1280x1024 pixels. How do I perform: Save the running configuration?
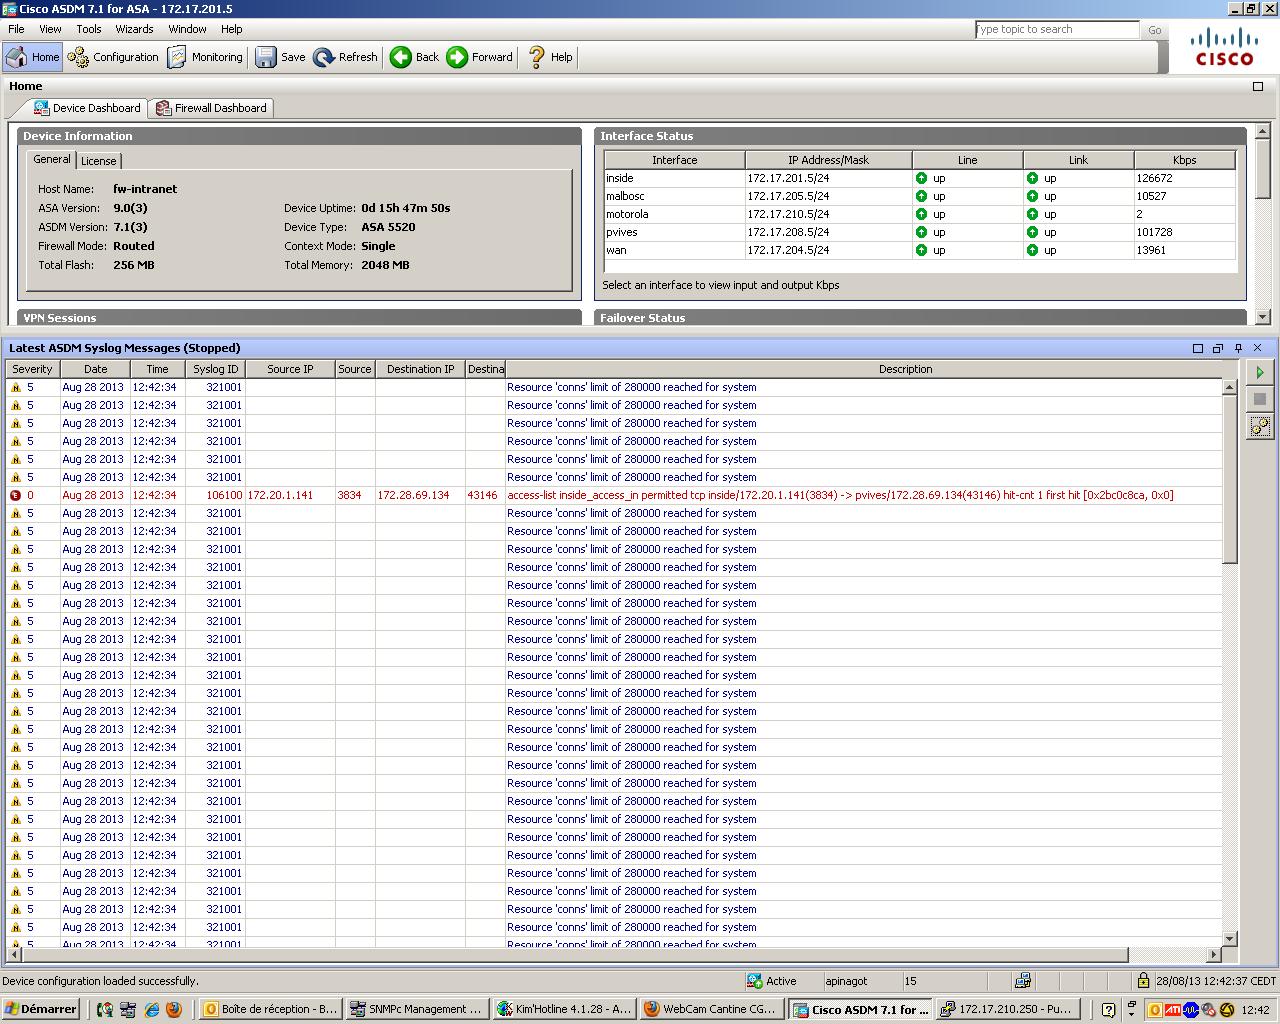click(x=281, y=57)
